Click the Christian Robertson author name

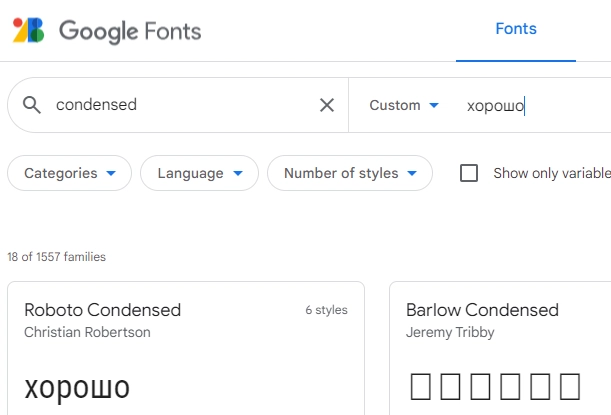(87, 332)
